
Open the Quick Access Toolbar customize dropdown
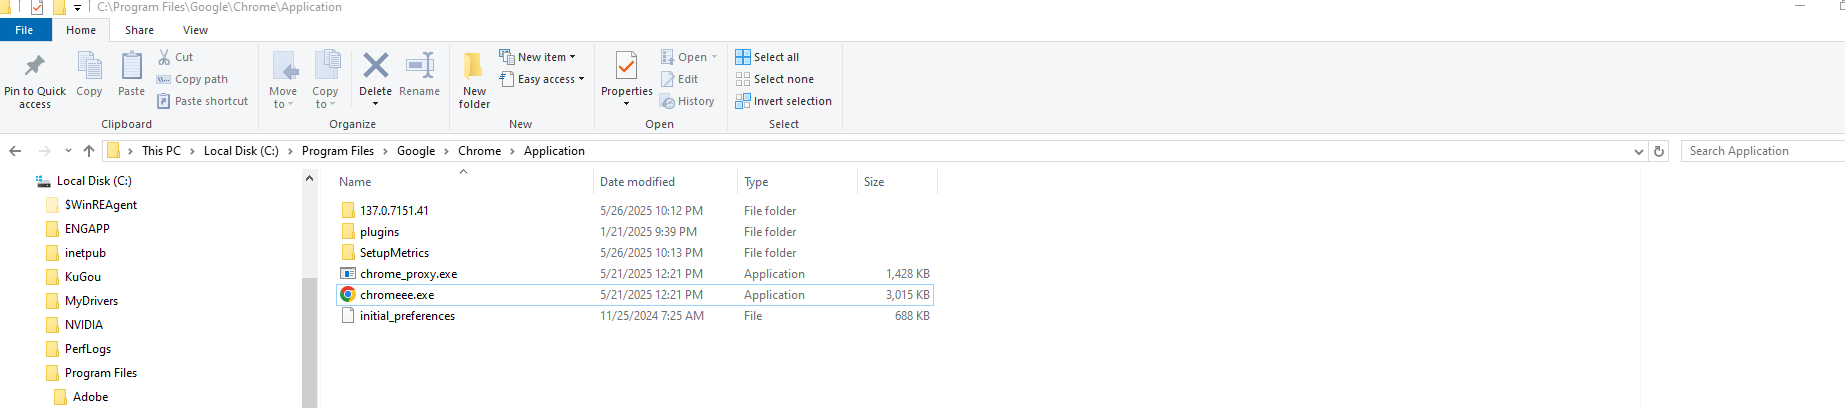click(77, 8)
